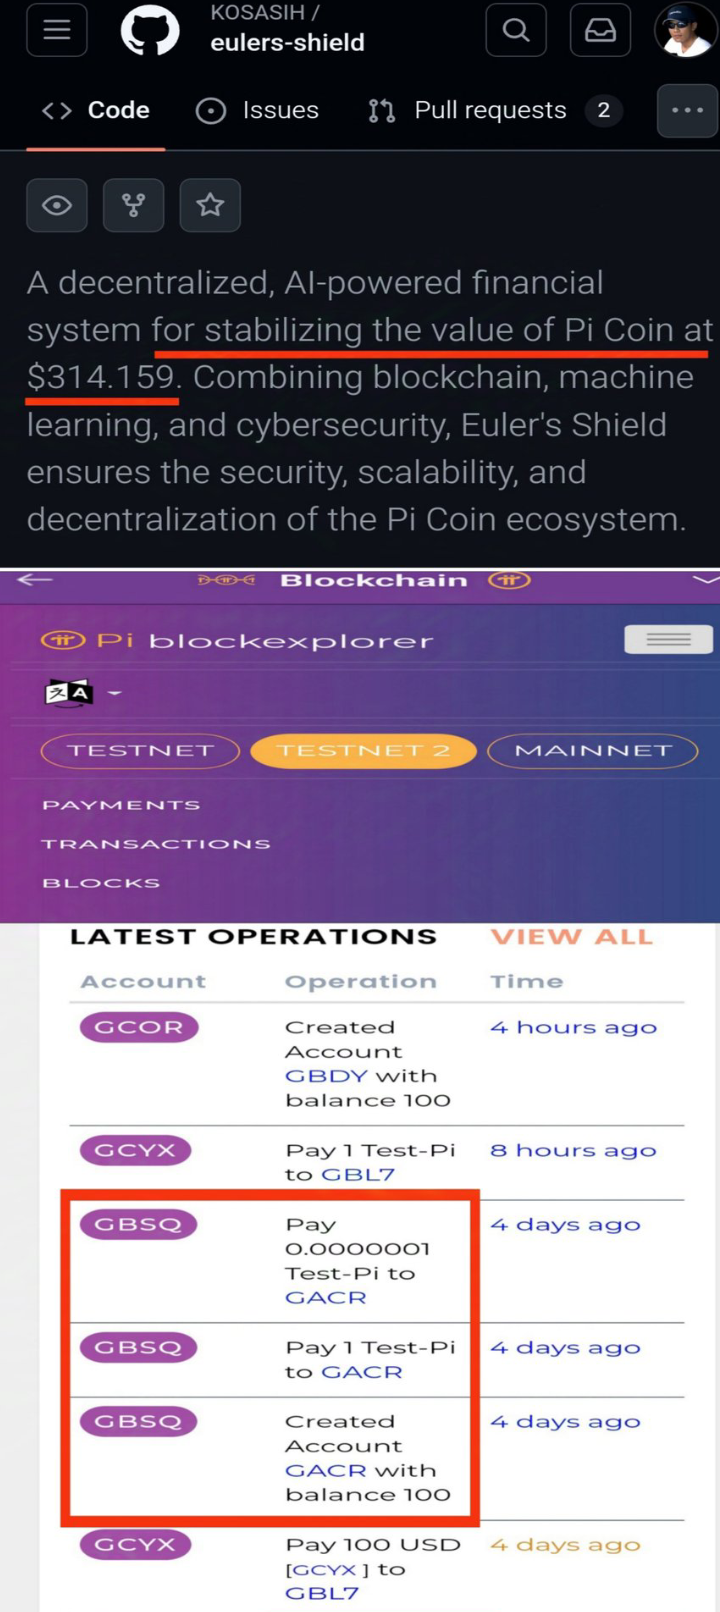Switch network to TESTNET
Viewport: 720px width, 1612px height.
click(140, 751)
